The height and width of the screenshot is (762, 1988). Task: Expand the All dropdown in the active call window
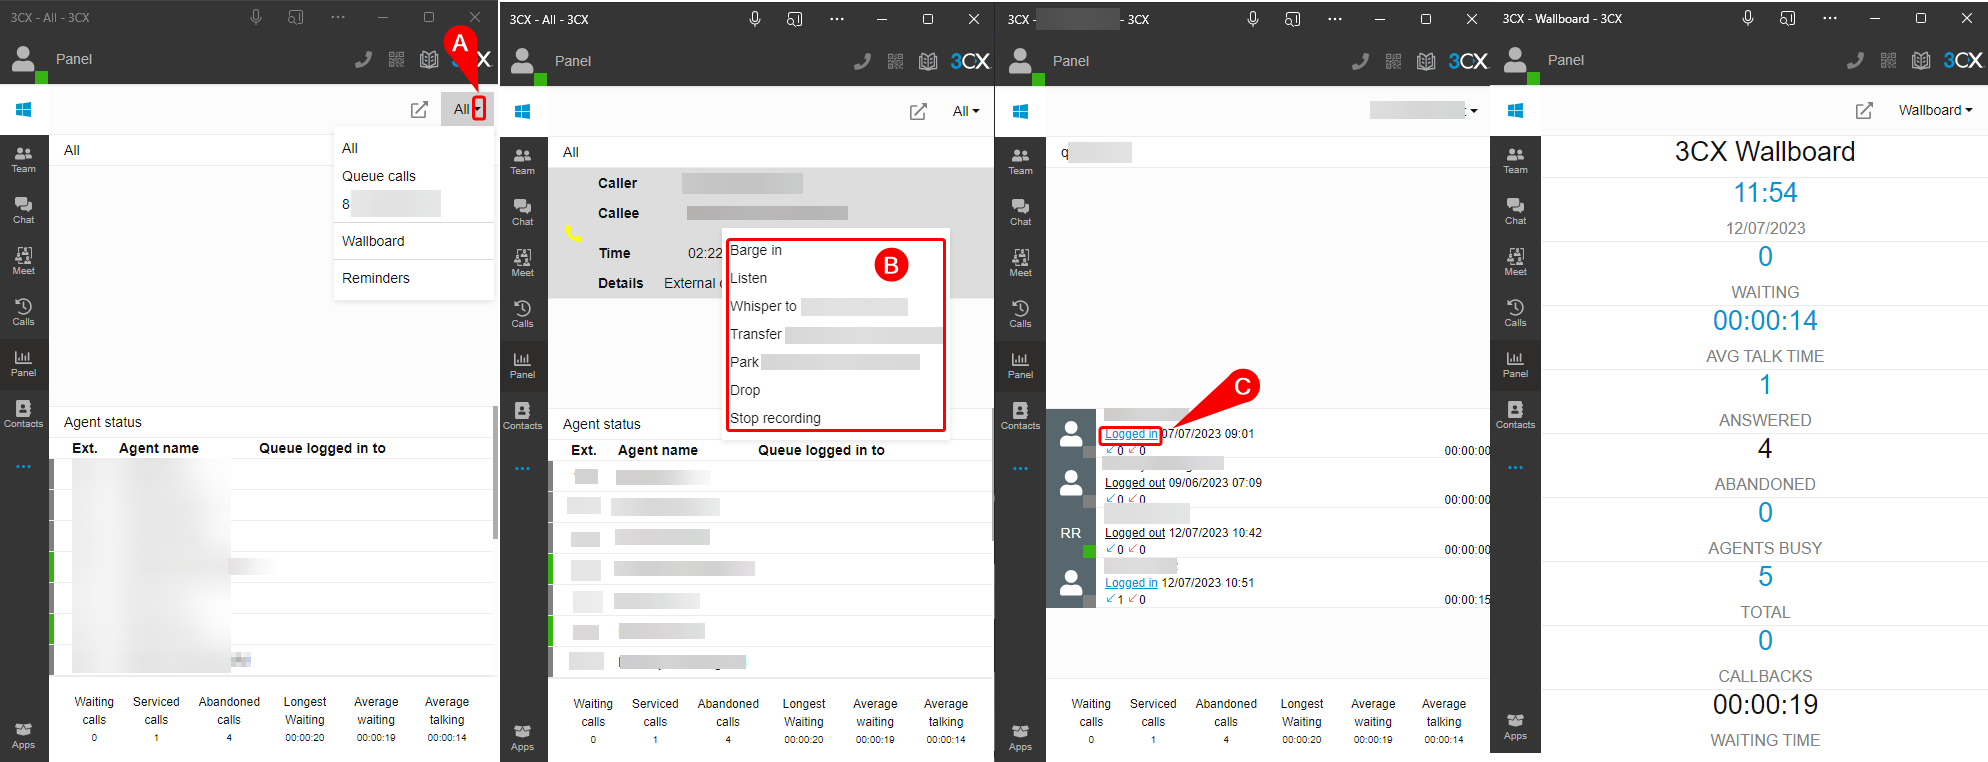coord(966,111)
